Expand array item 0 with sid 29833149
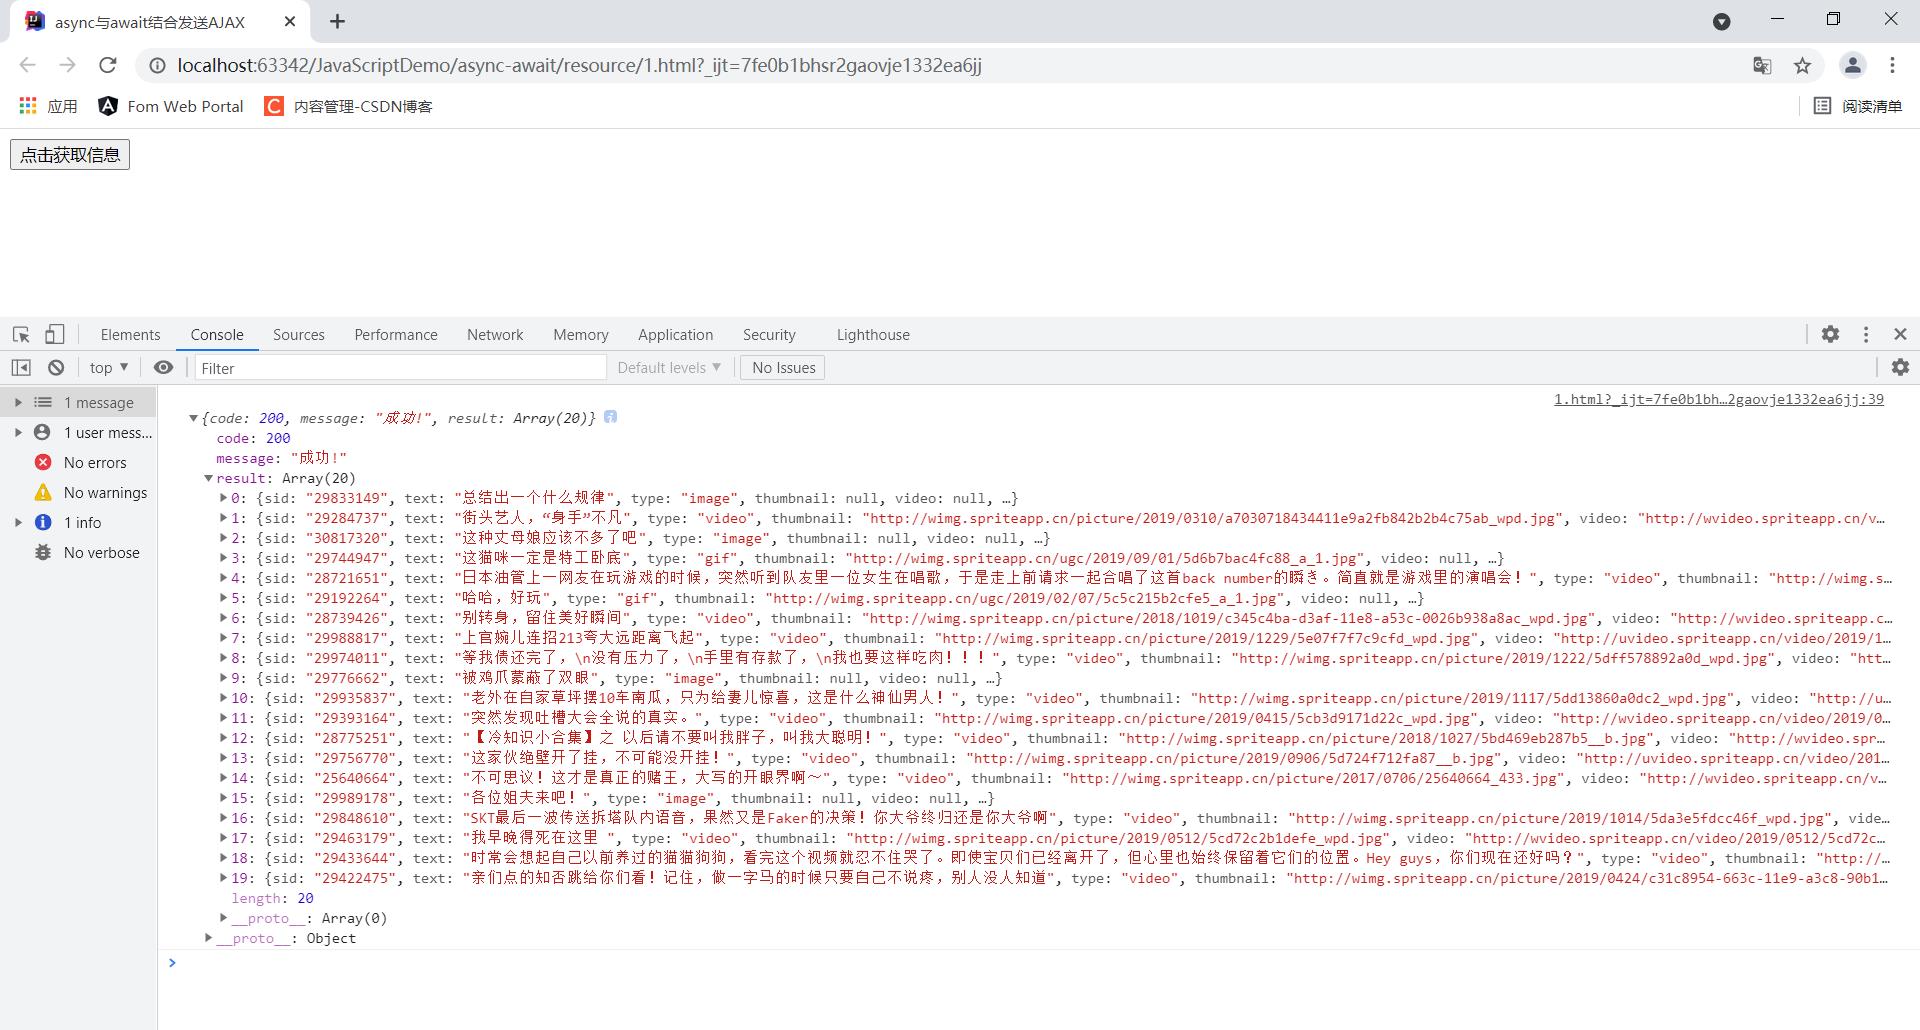The width and height of the screenshot is (1920, 1030). tap(224, 497)
